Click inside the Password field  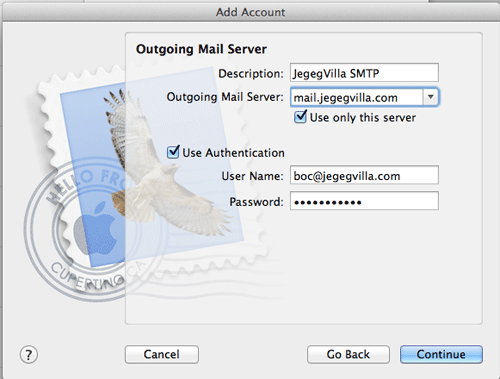(364, 201)
